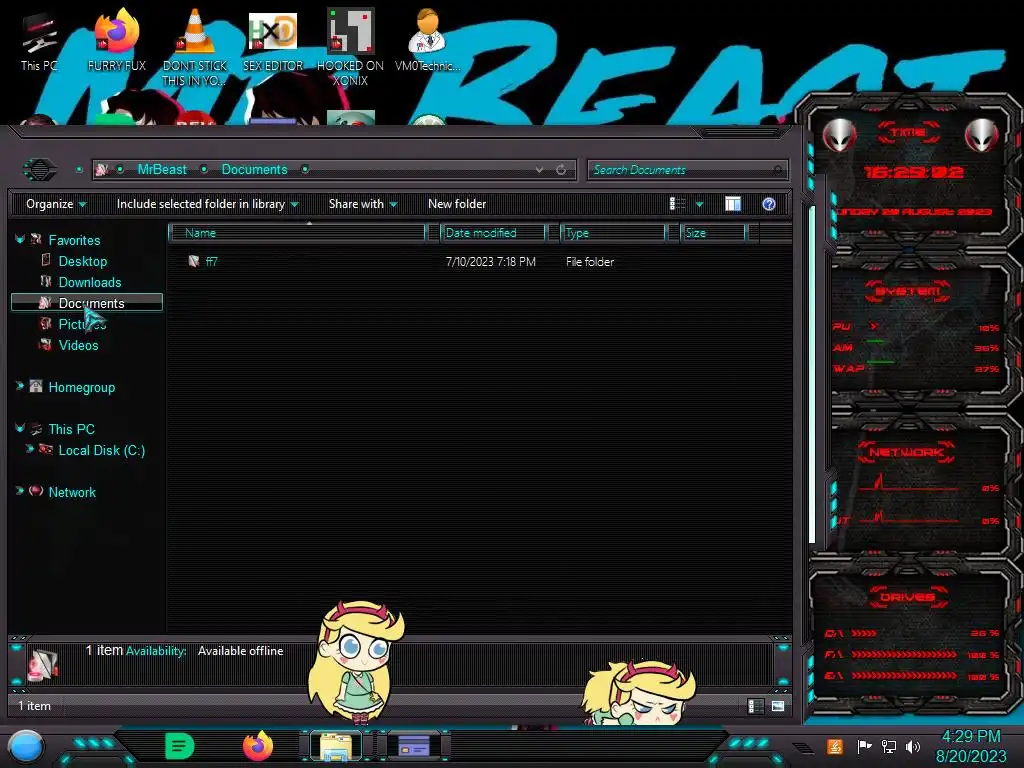Open the Organize menu

coord(56,204)
